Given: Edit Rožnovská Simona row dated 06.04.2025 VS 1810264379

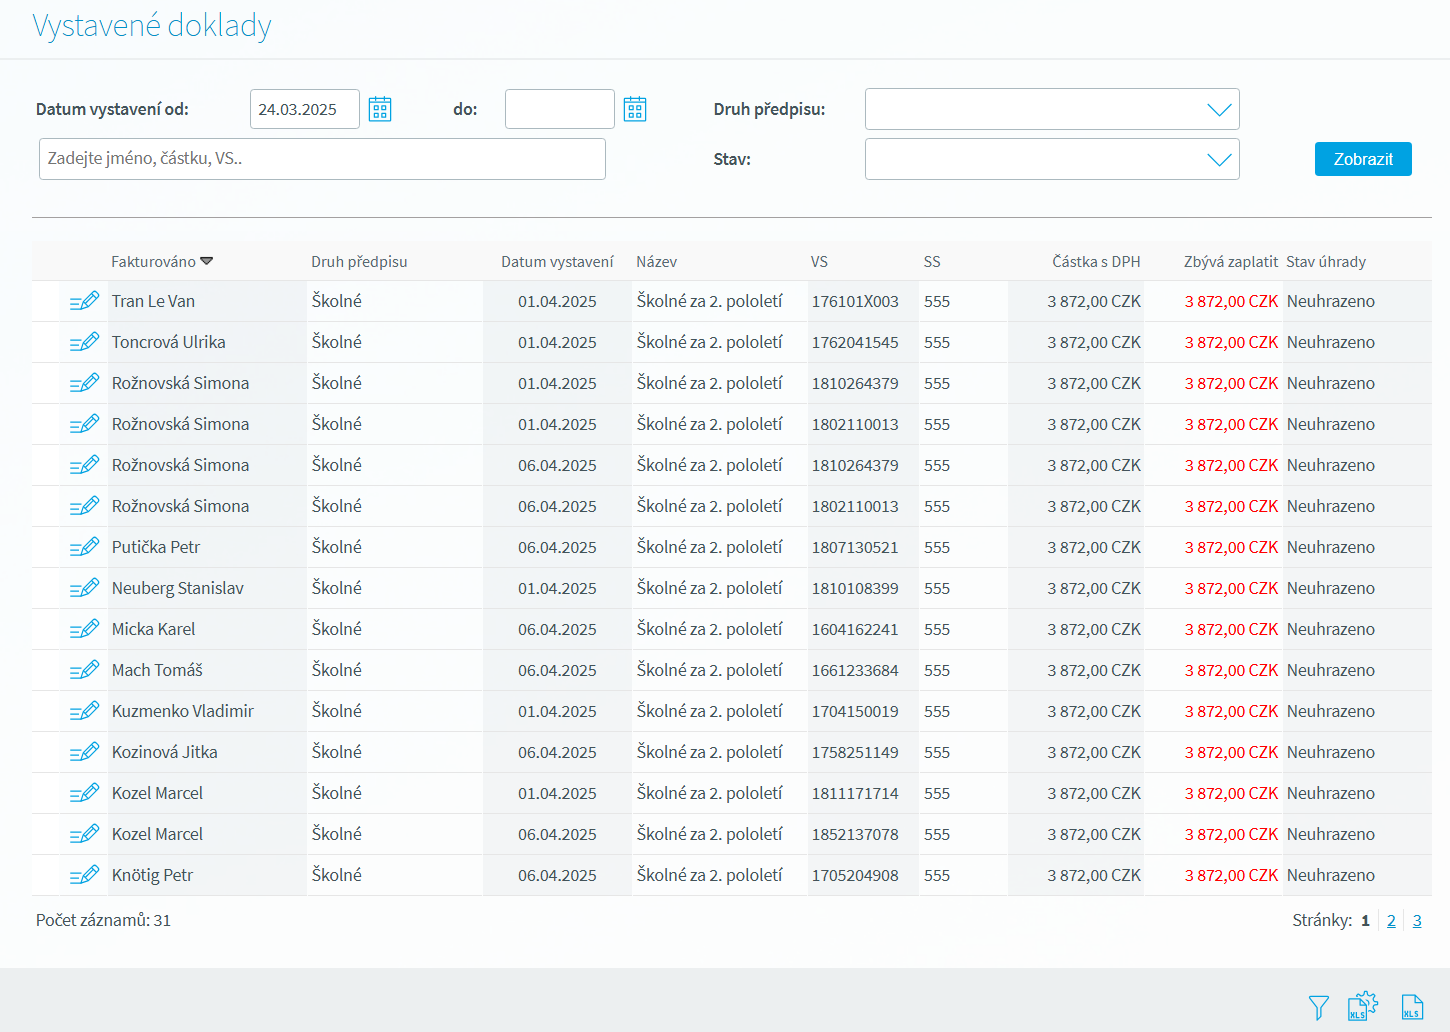Looking at the screenshot, I should 84,465.
